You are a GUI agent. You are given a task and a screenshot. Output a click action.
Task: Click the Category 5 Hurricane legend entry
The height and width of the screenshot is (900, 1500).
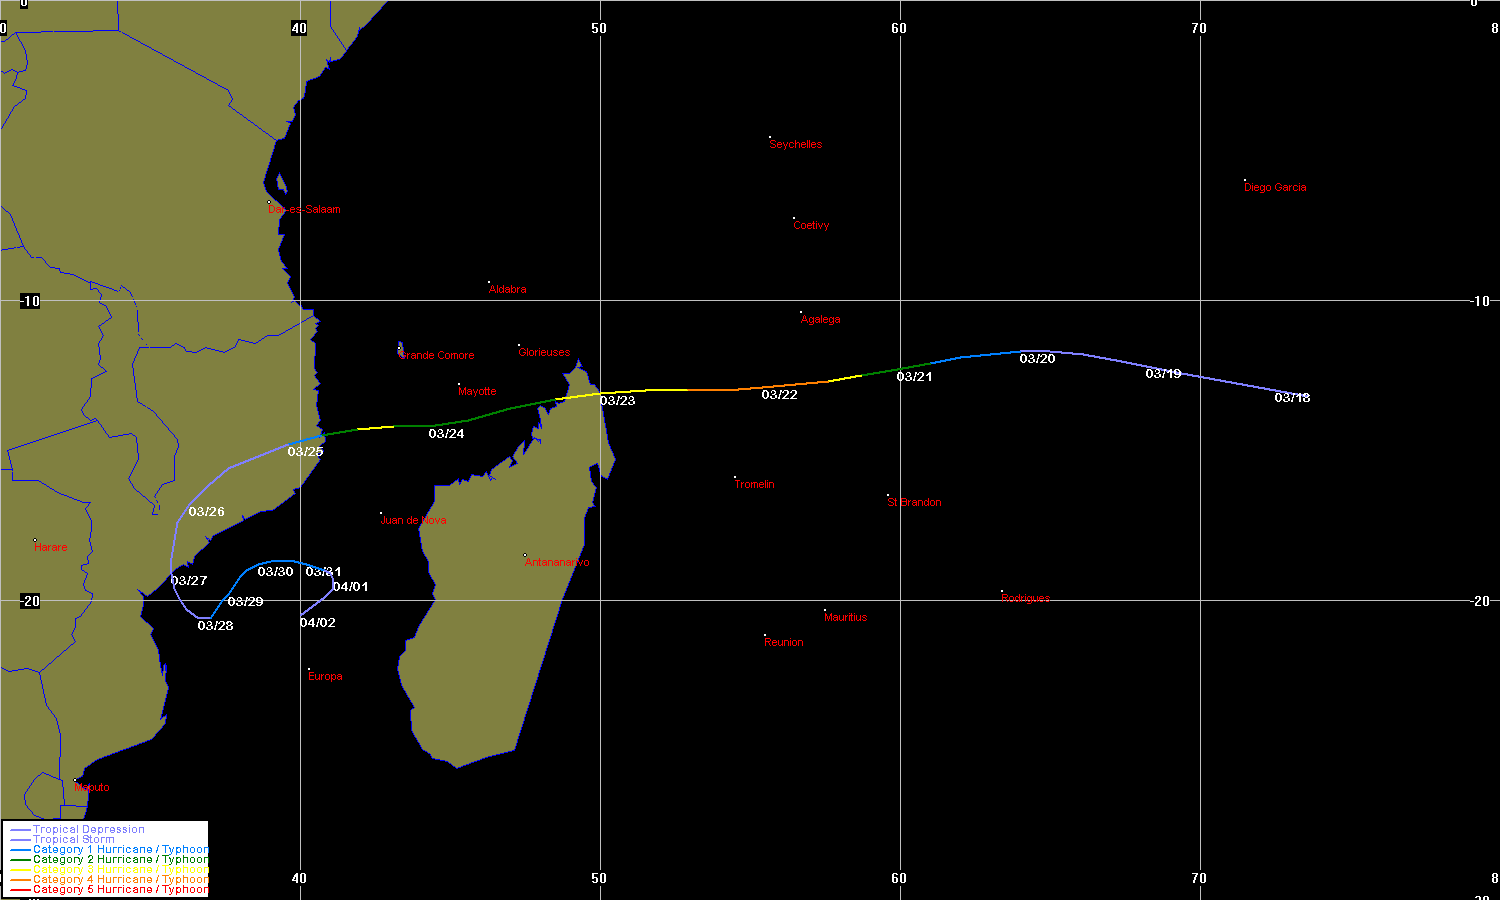click(x=120, y=890)
